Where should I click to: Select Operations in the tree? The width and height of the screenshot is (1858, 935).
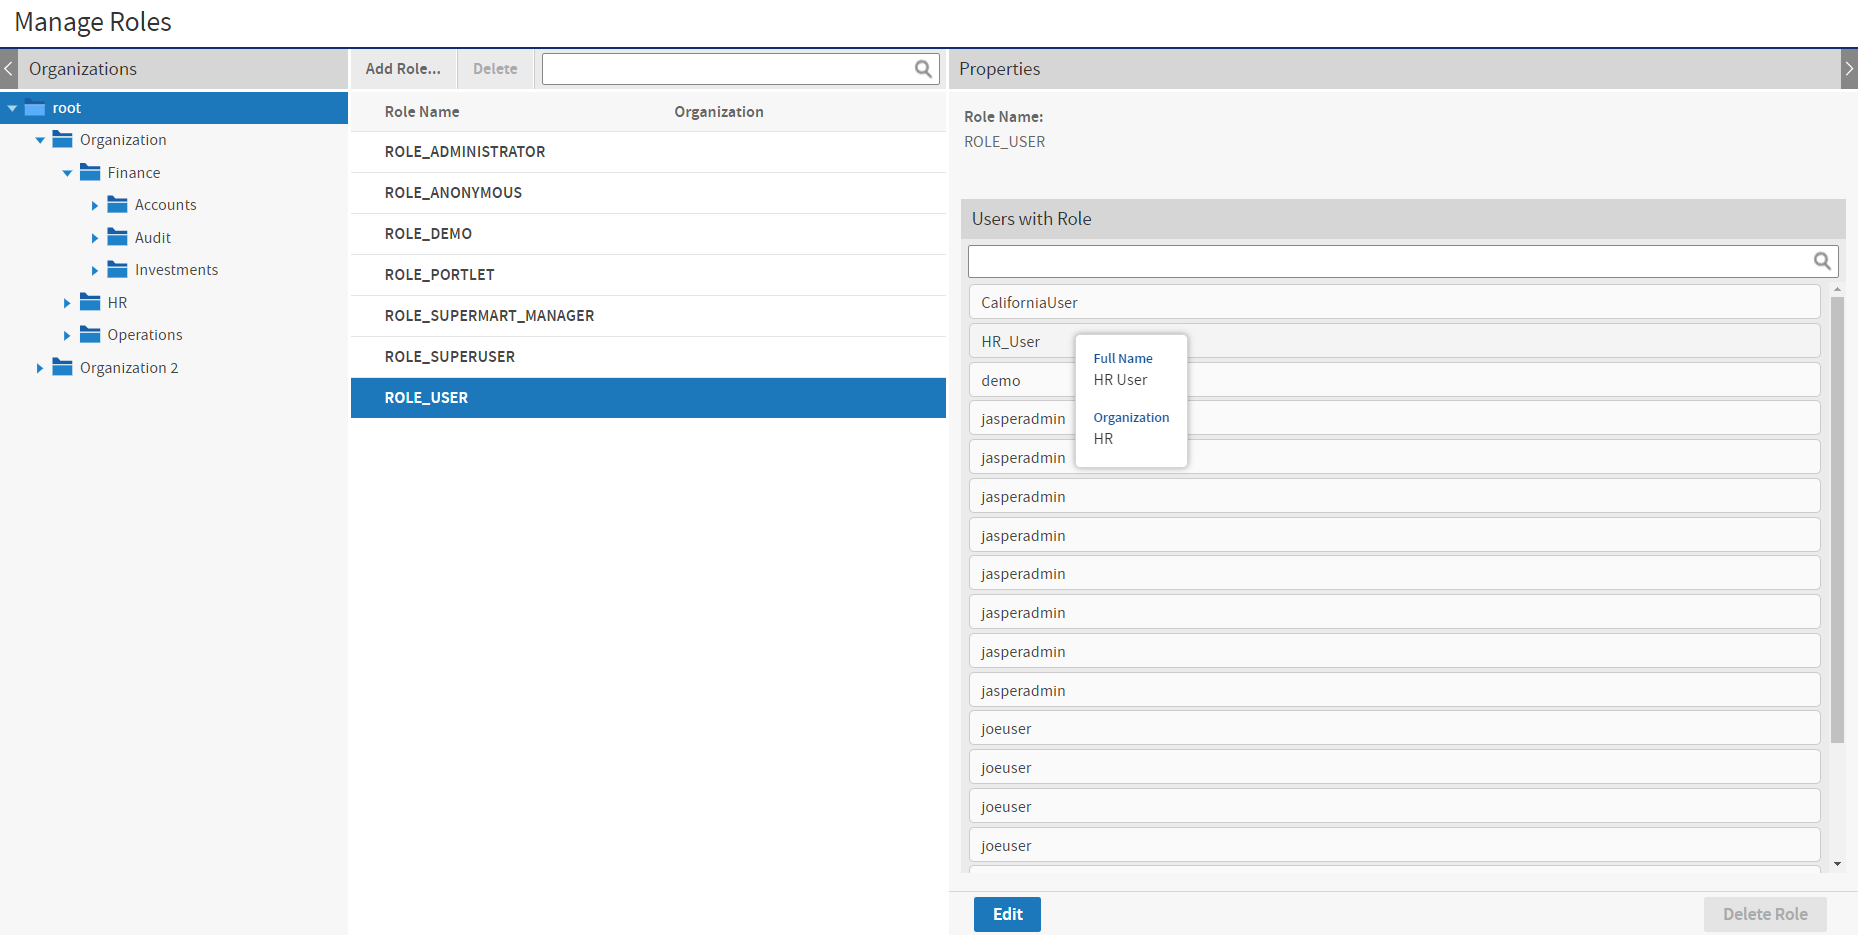tap(145, 335)
